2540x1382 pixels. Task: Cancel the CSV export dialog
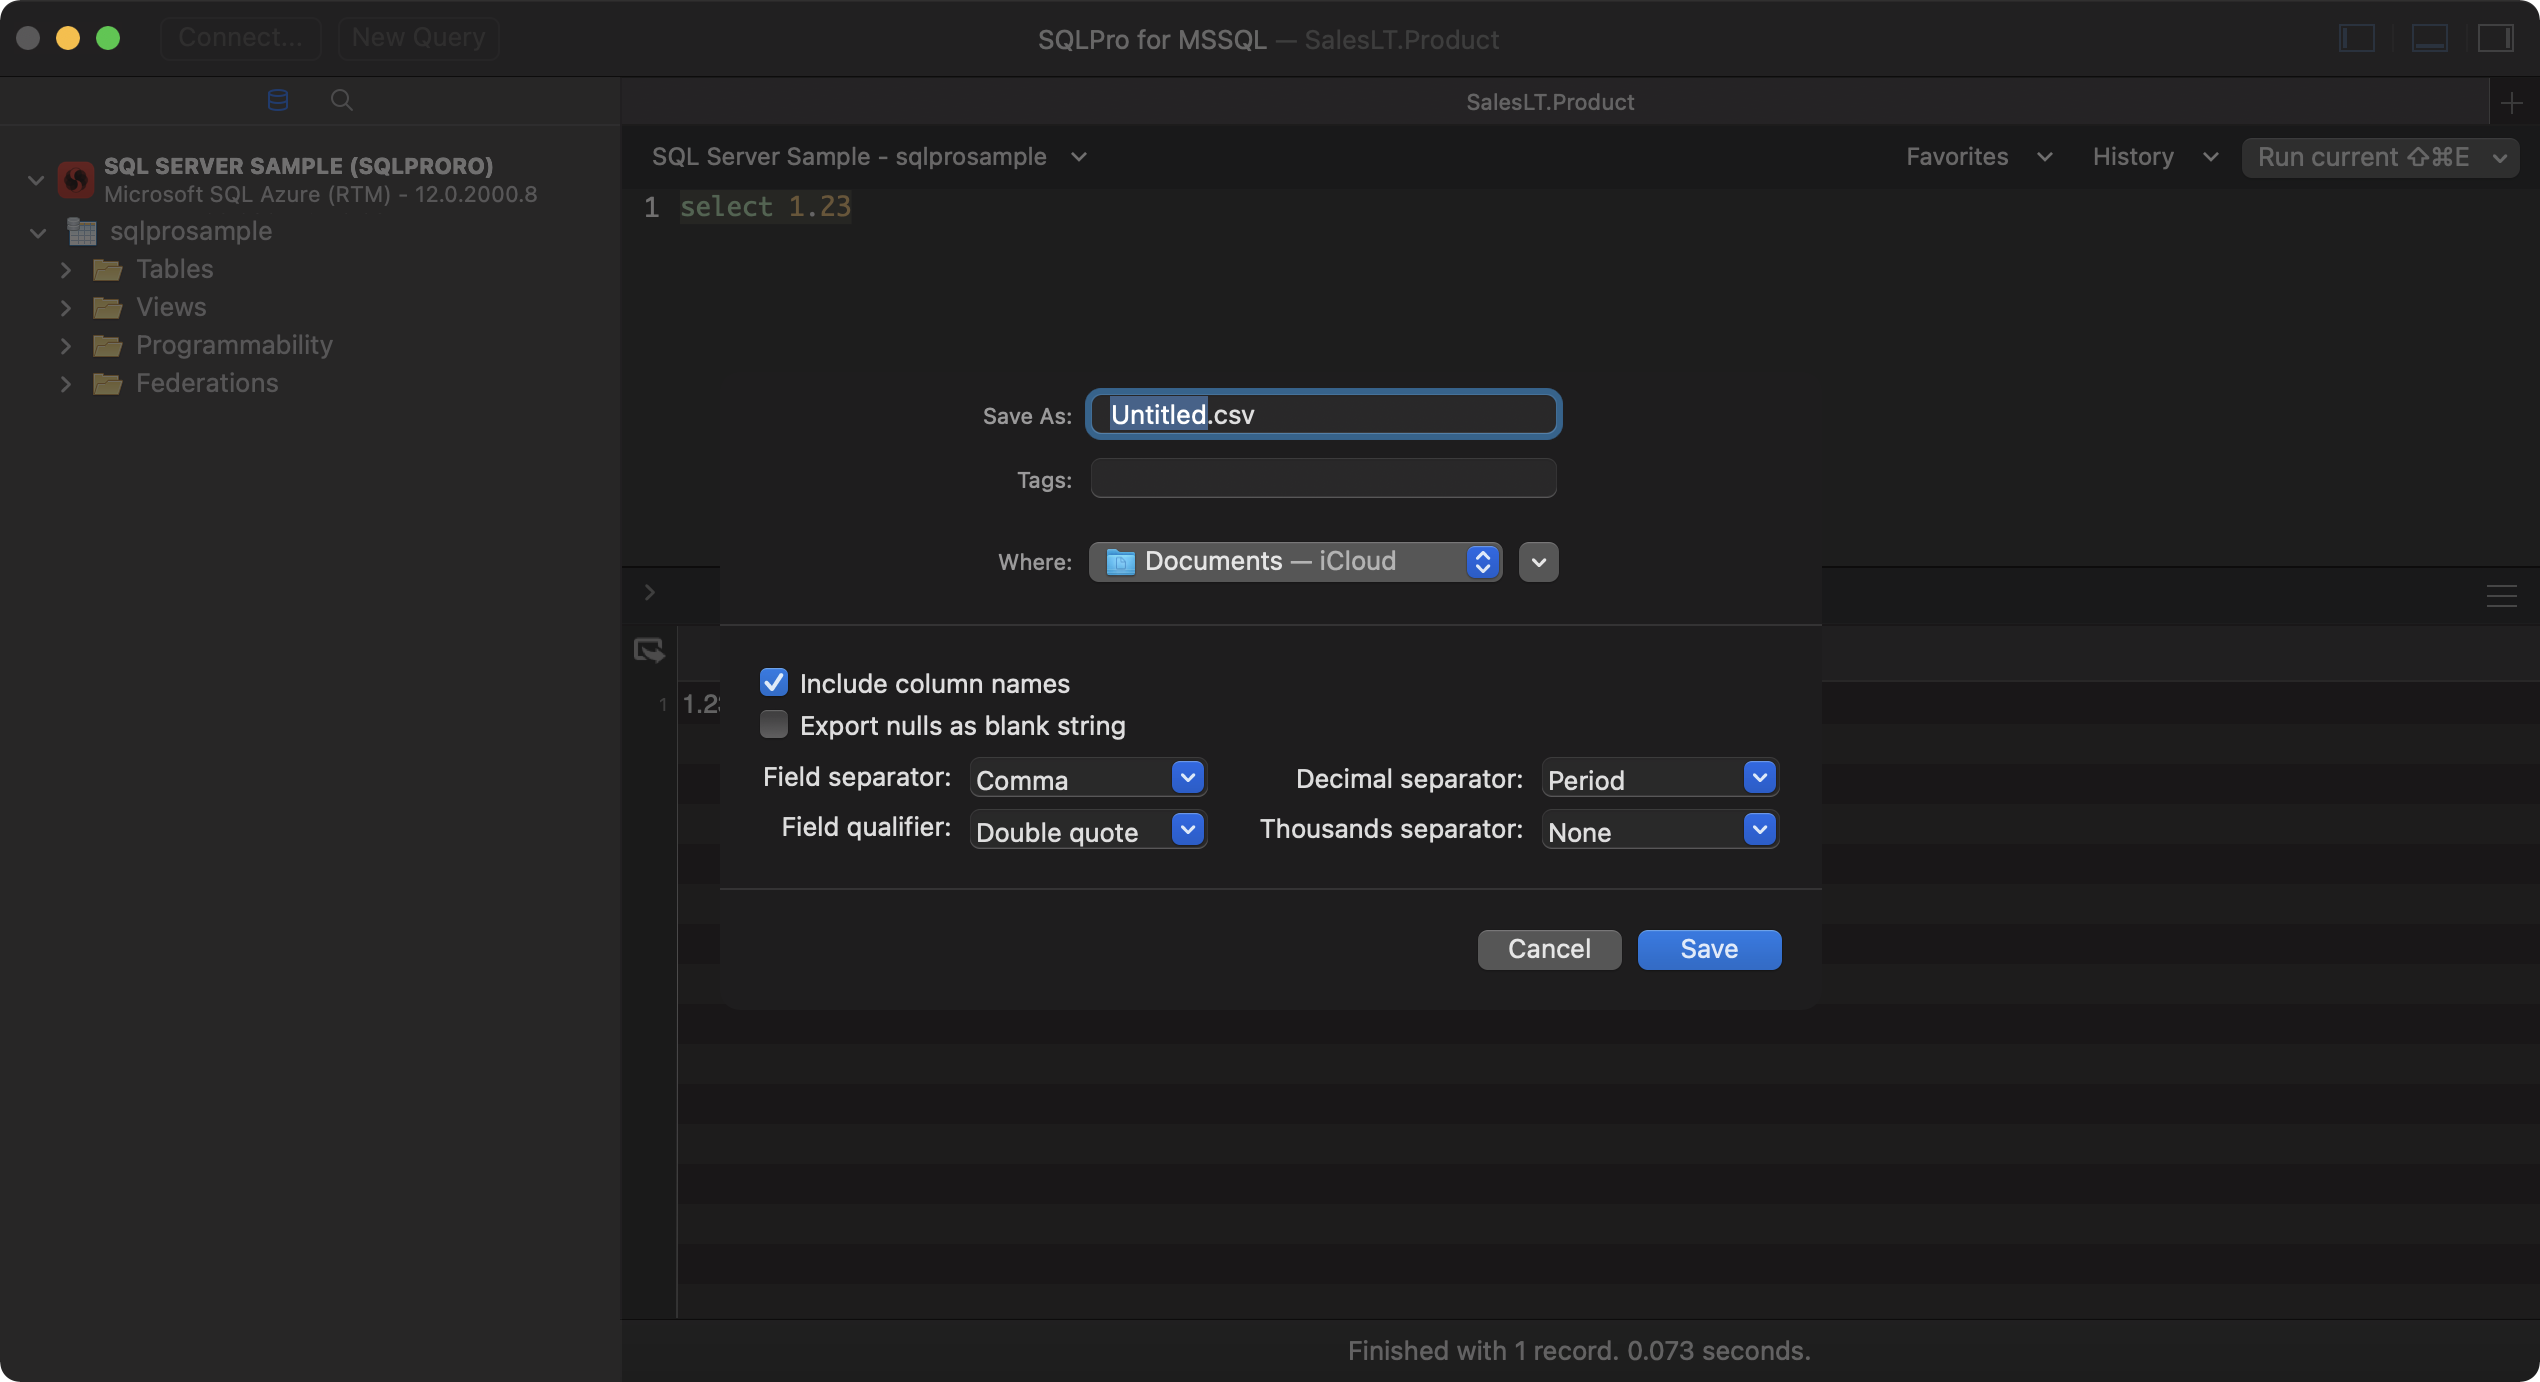1548,949
